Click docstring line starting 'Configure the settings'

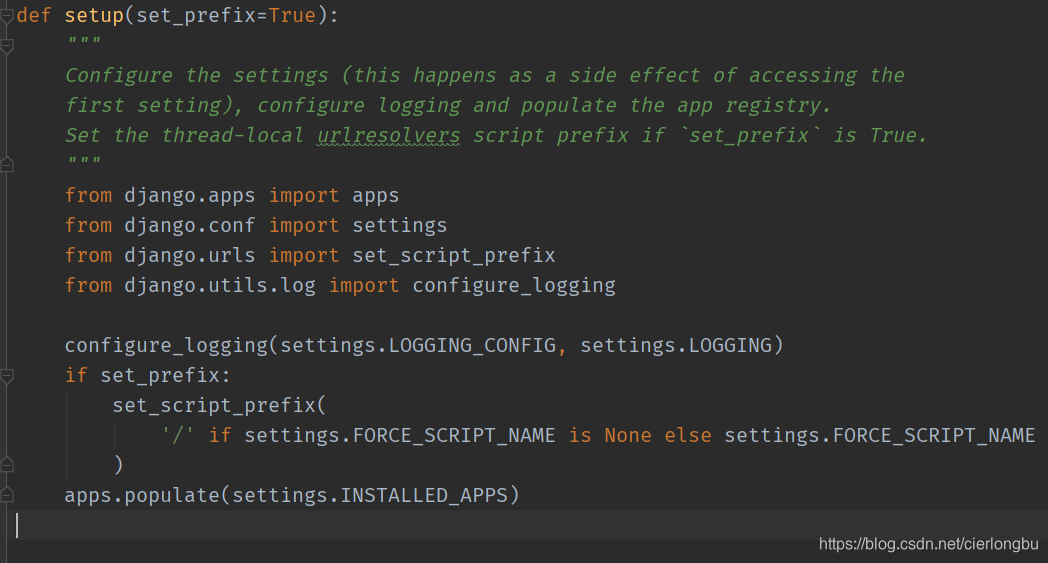tap(485, 76)
